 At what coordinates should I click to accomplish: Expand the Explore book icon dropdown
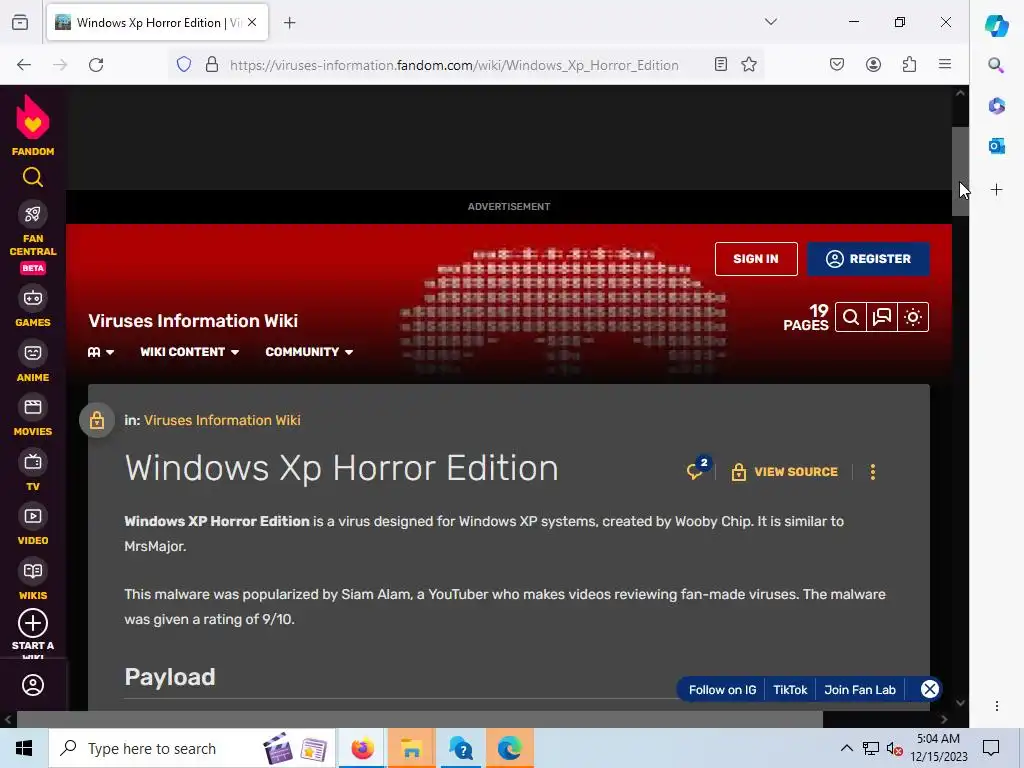101,352
